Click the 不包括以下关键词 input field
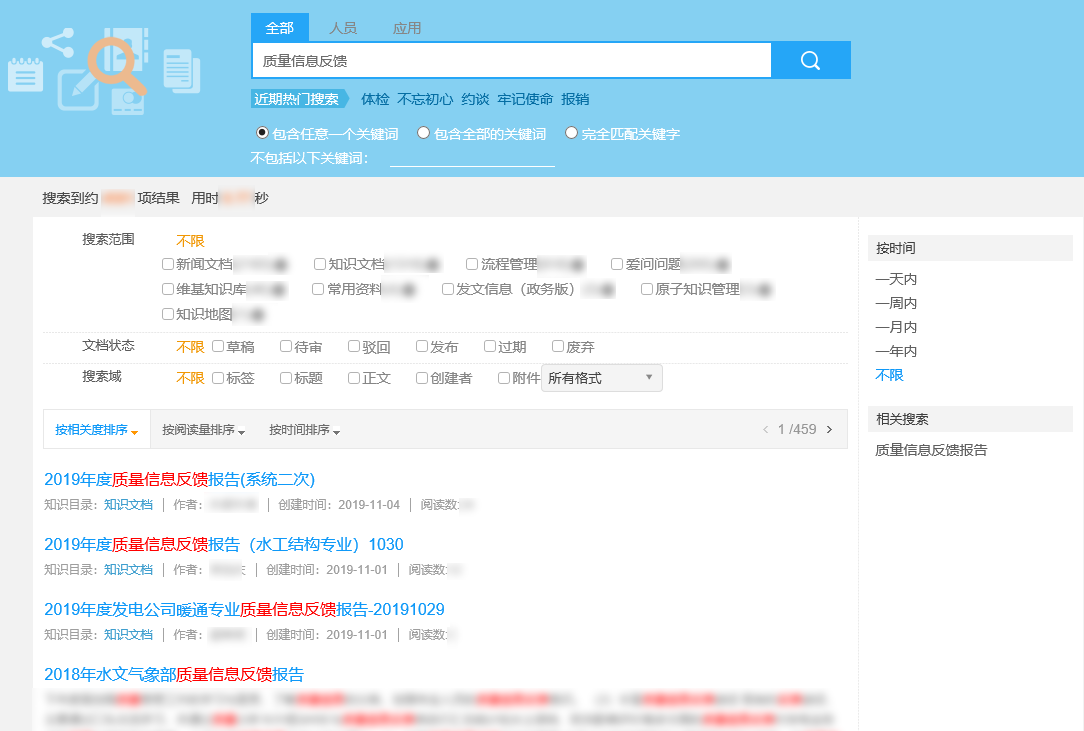The height and width of the screenshot is (731, 1084). (472, 158)
